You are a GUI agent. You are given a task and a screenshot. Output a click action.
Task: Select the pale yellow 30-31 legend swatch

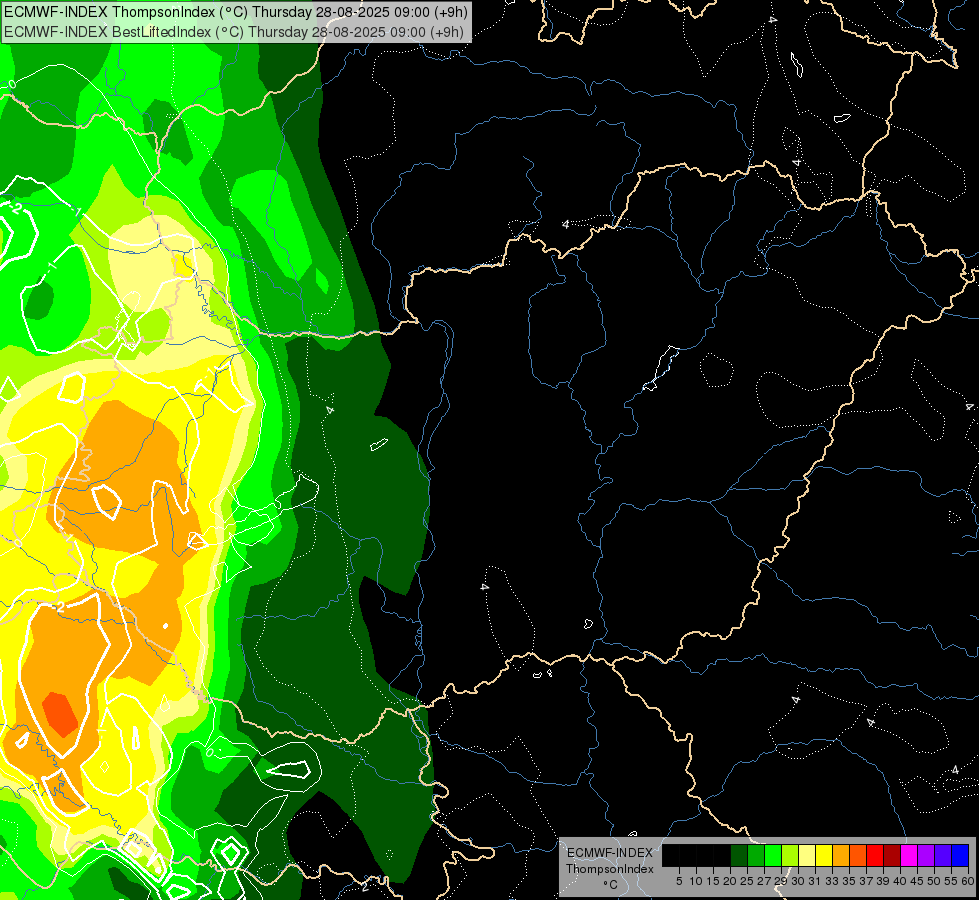807,855
